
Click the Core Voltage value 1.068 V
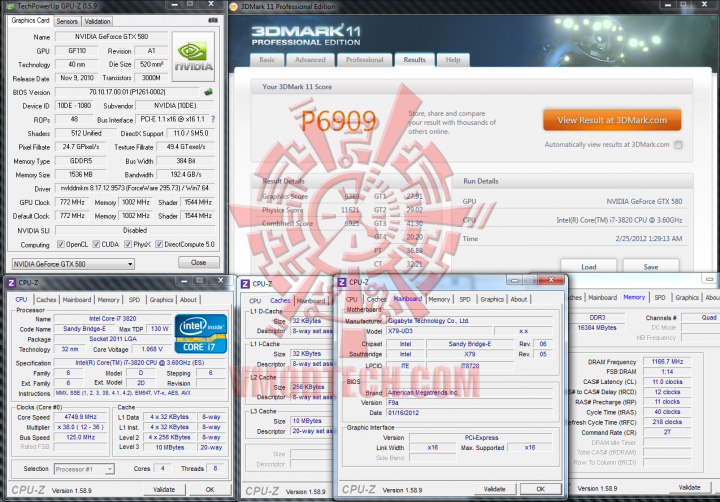pos(152,349)
